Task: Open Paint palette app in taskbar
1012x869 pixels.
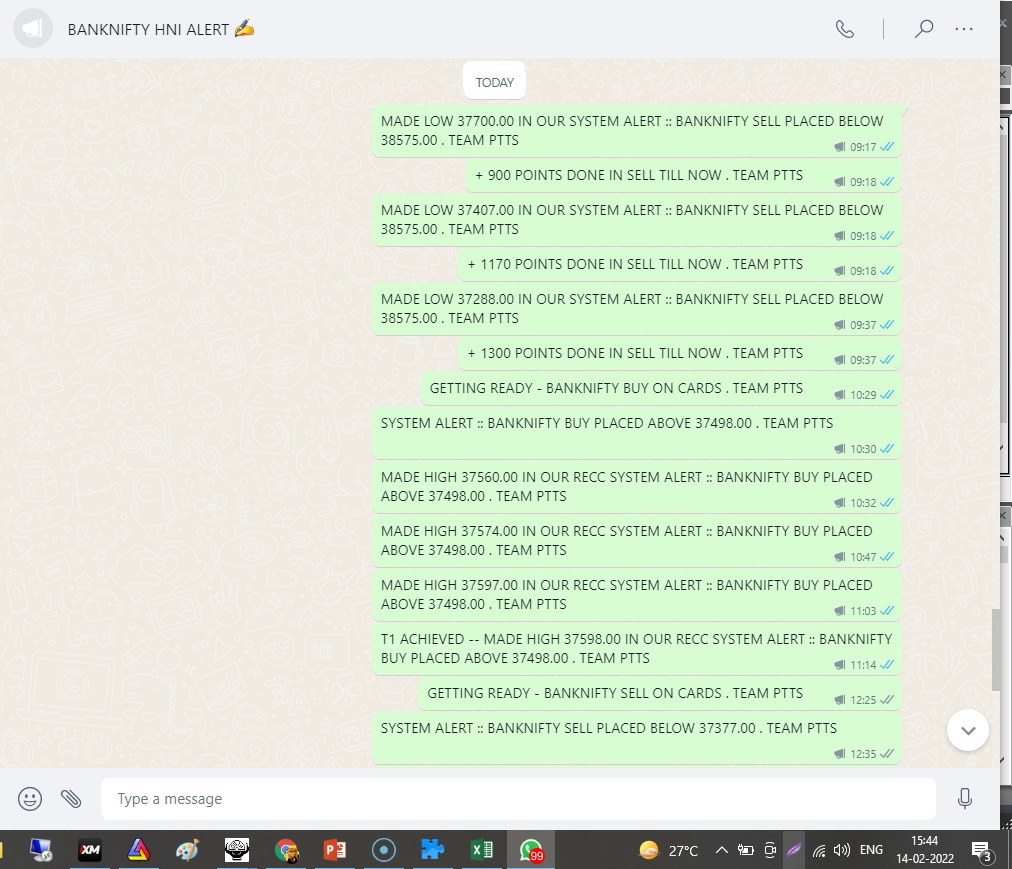Action: click(x=188, y=850)
